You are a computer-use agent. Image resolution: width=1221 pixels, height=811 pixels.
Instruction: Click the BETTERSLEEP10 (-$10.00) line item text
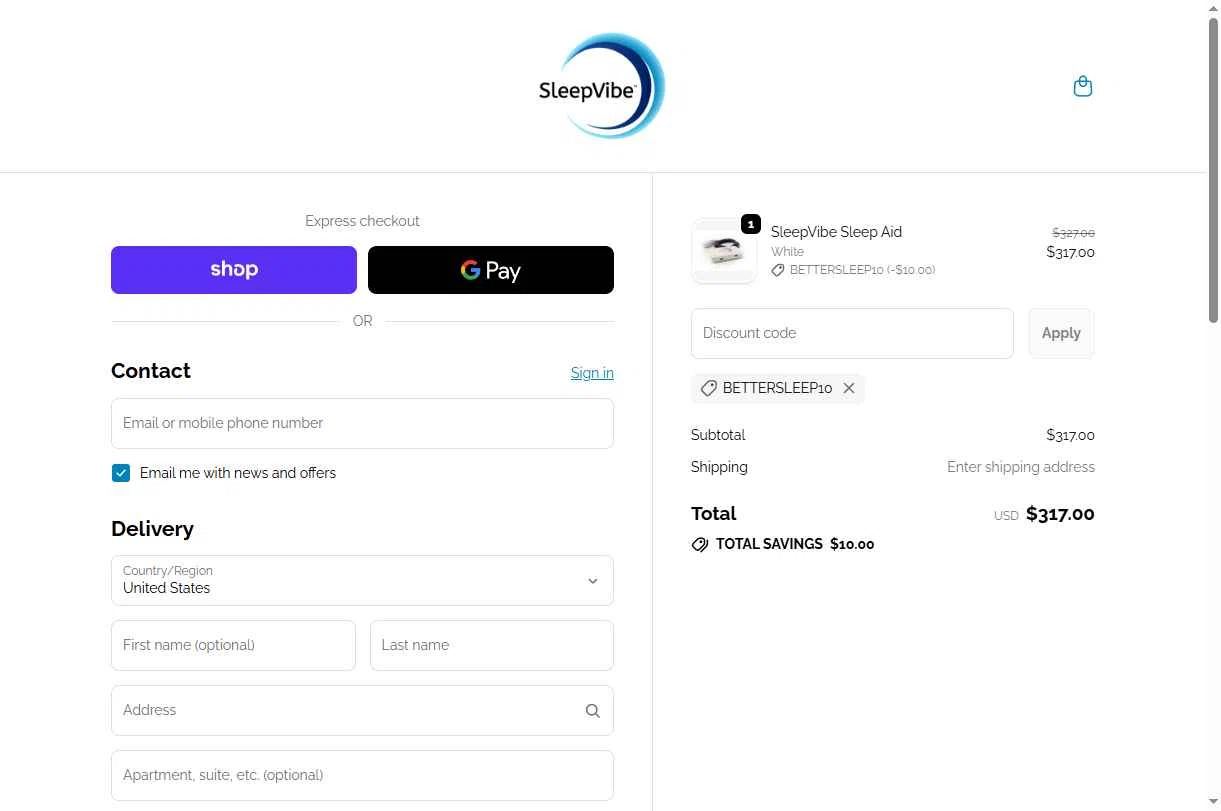point(862,270)
